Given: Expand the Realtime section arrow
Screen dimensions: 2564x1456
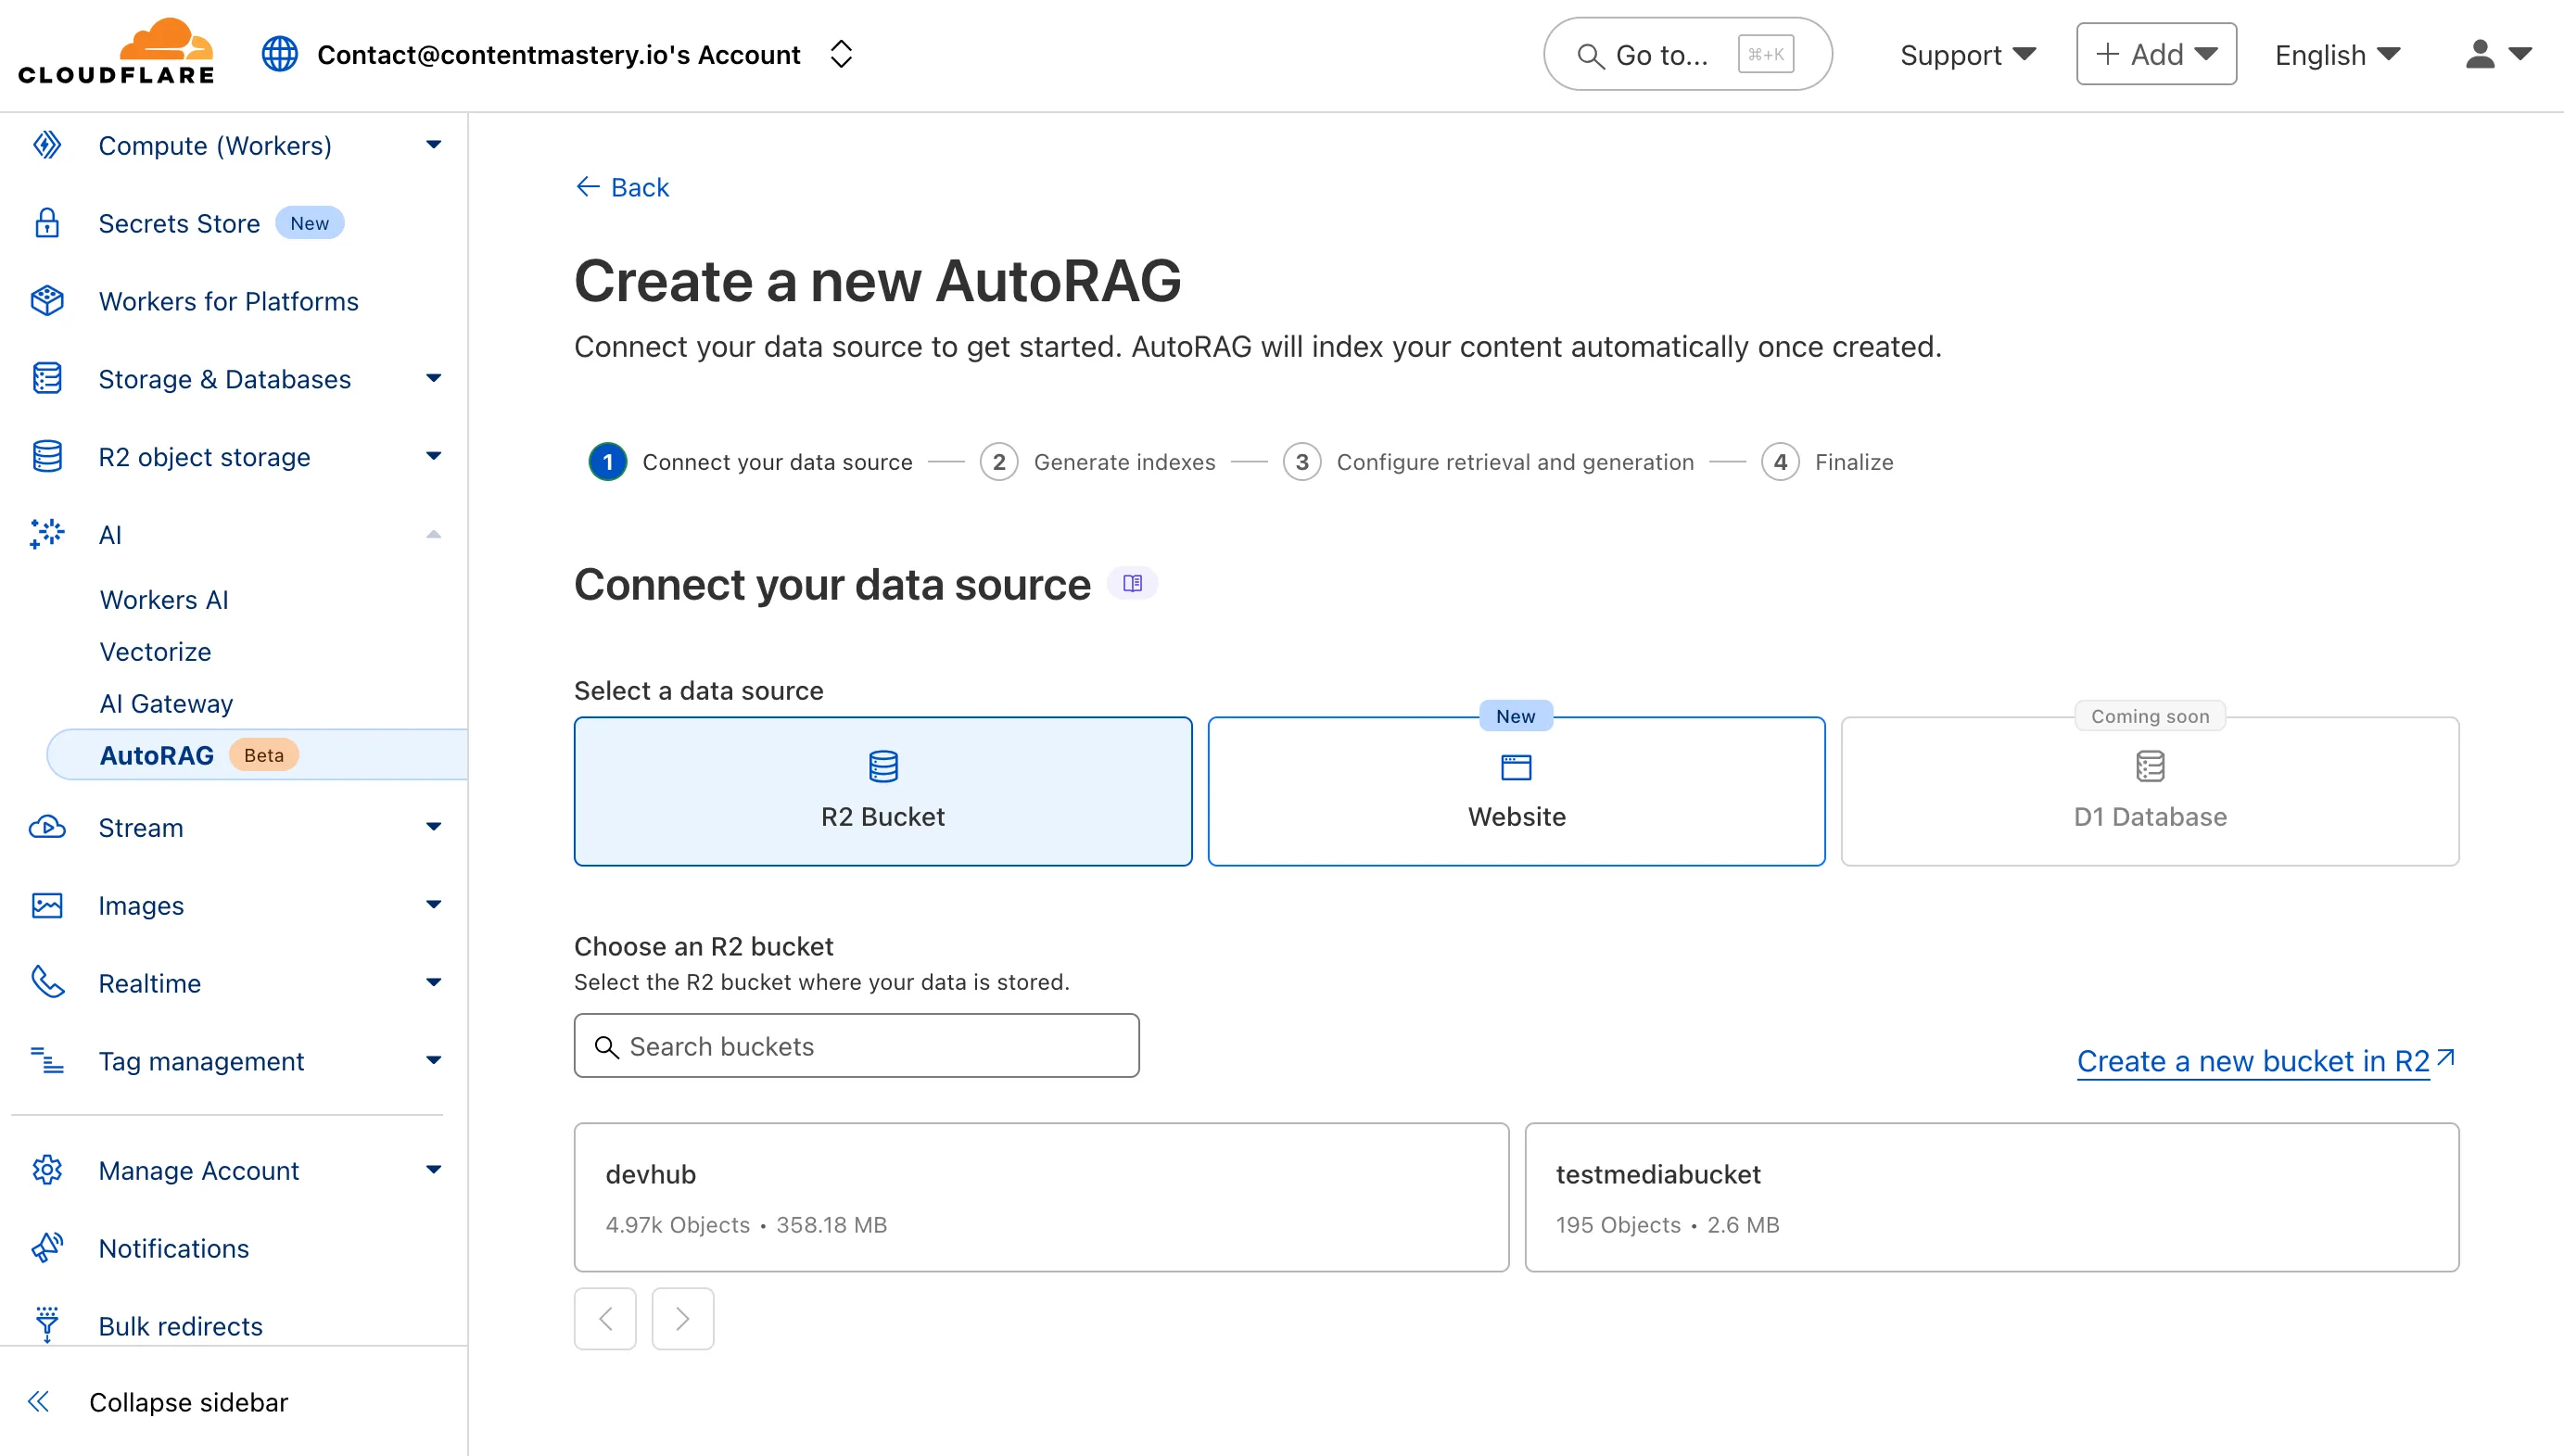Looking at the screenshot, I should click(433, 983).
